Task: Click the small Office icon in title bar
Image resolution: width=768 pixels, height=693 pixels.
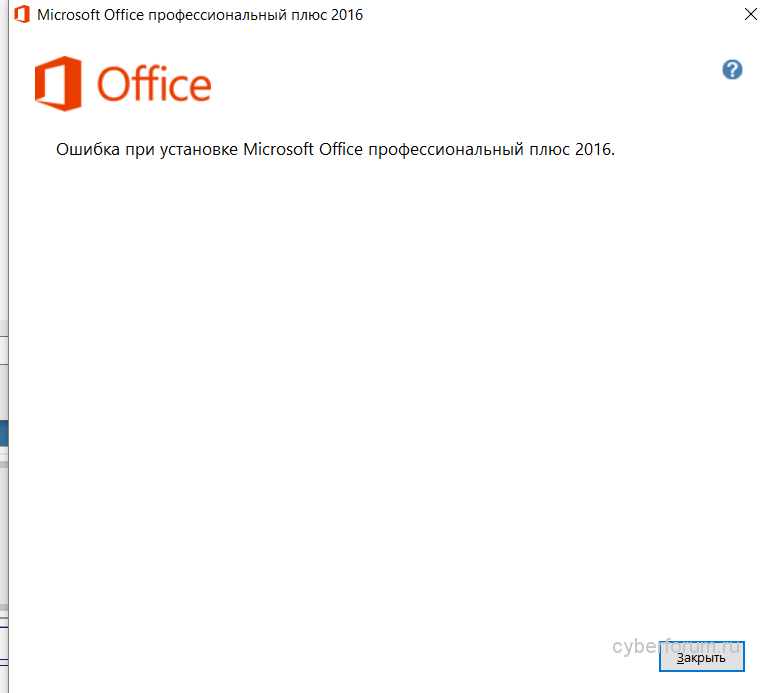Action: click(21, 15)
